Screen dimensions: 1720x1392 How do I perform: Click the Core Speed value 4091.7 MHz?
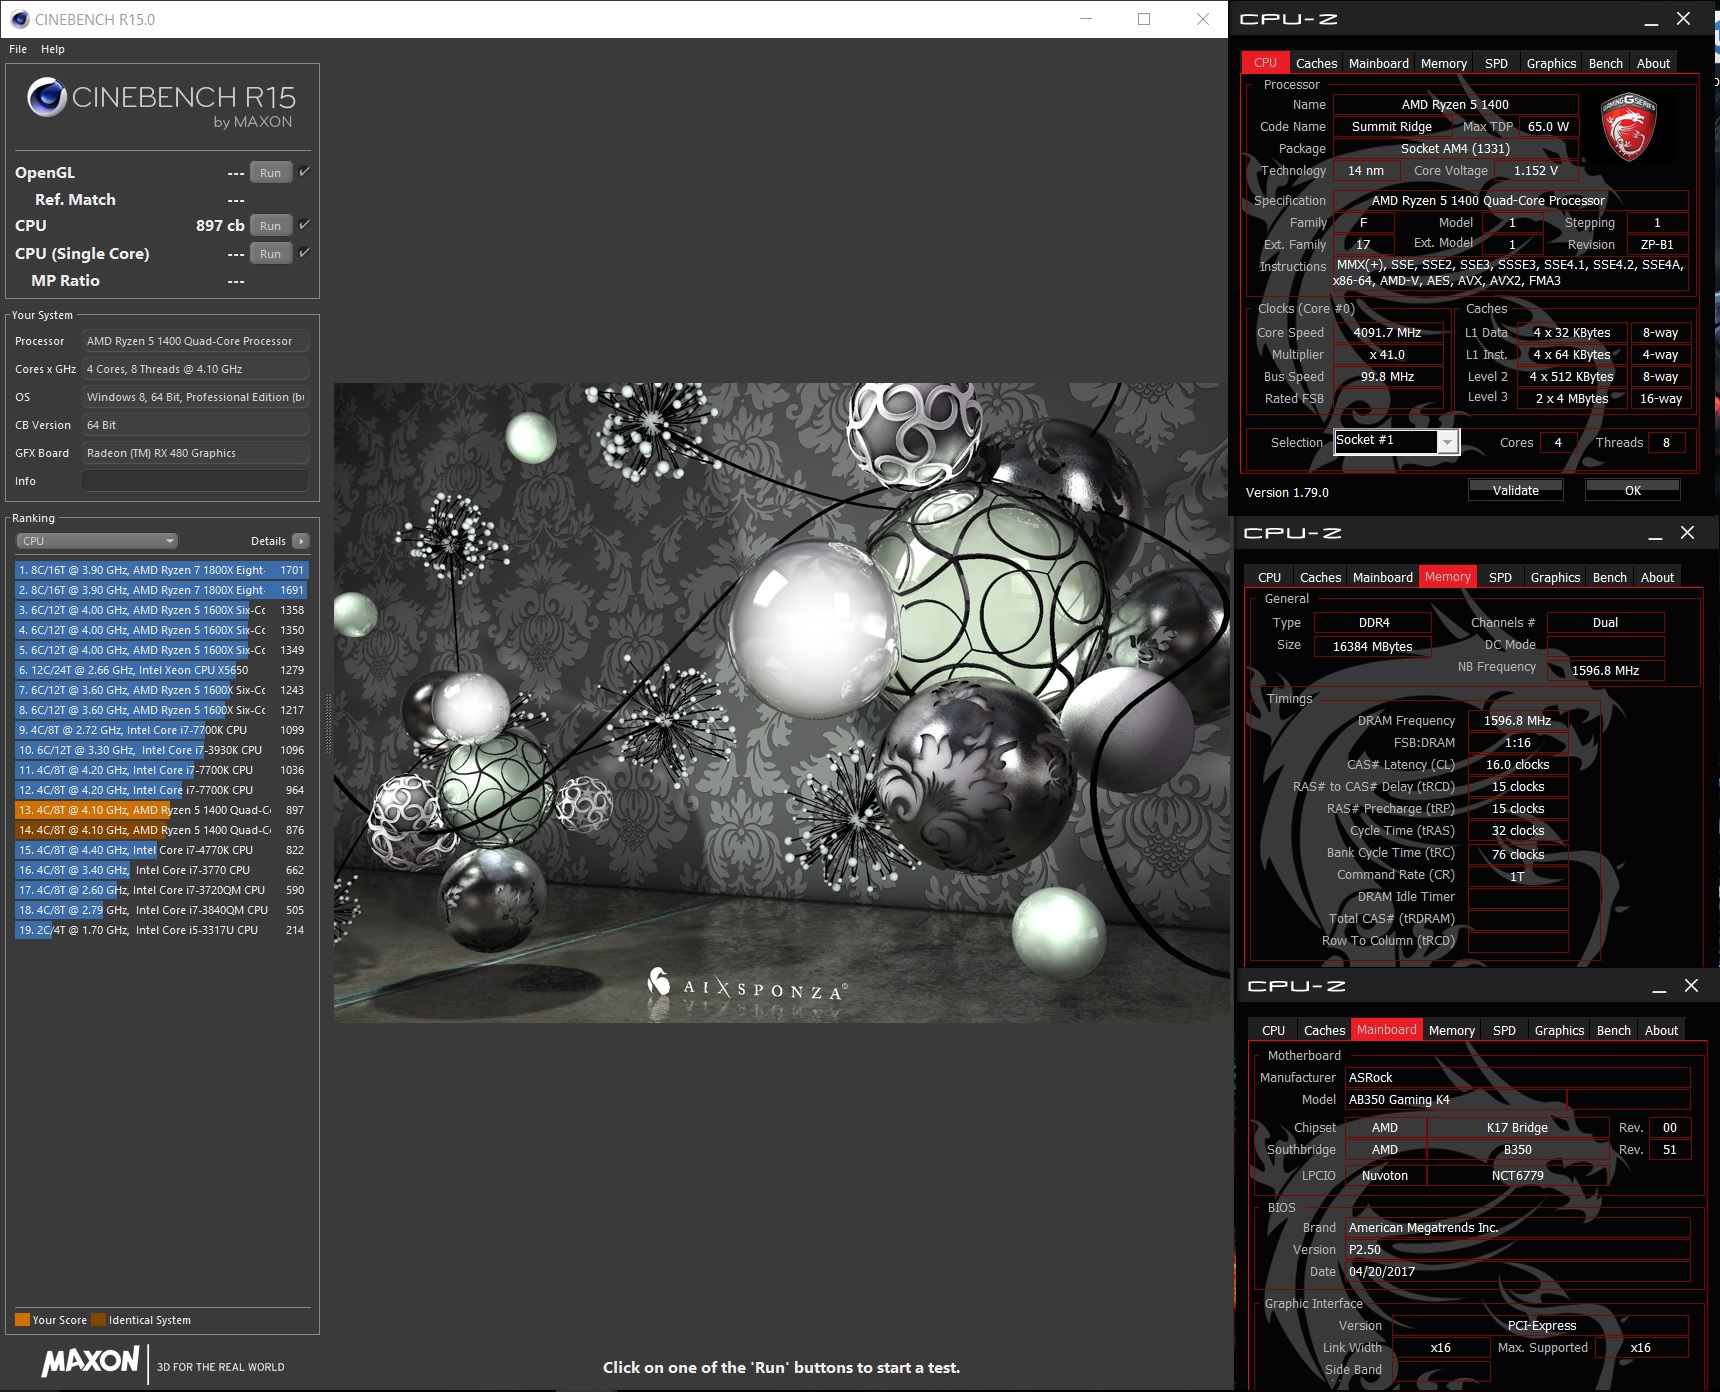click(1387, 332)
